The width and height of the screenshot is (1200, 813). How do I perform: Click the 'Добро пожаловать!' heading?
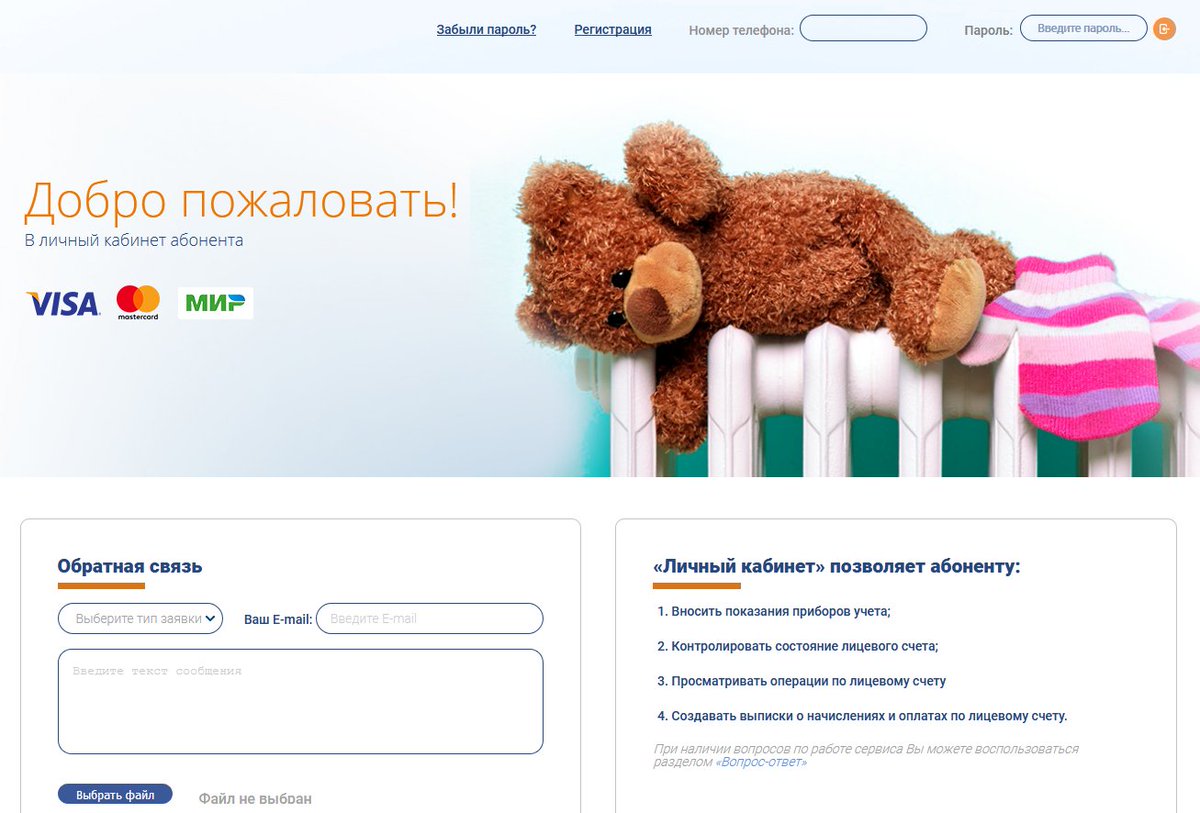[x=241, y=200]
